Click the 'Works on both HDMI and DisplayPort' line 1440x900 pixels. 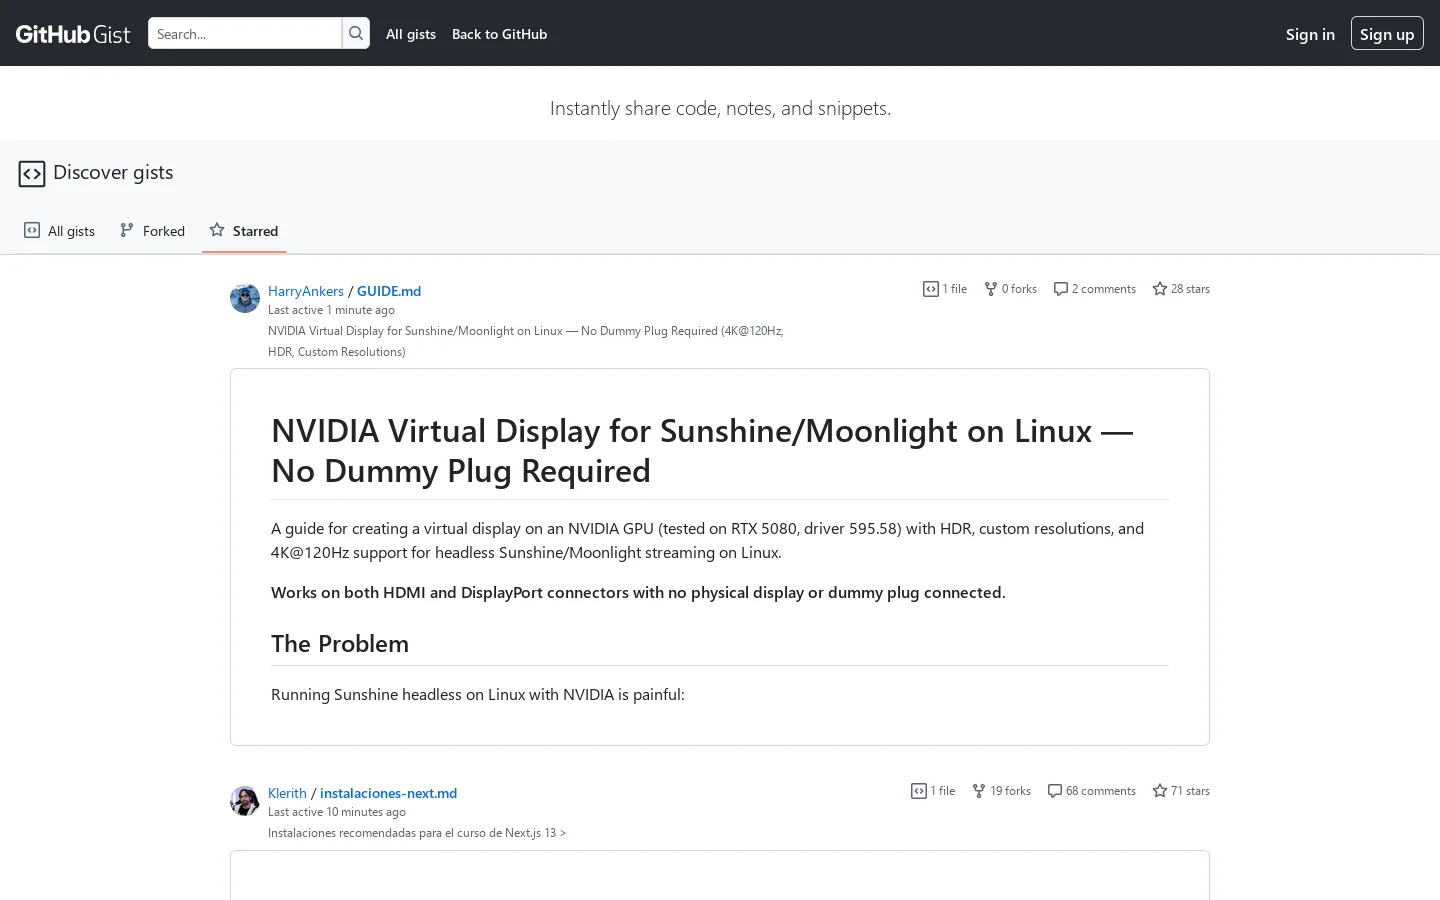click(638, 593)
